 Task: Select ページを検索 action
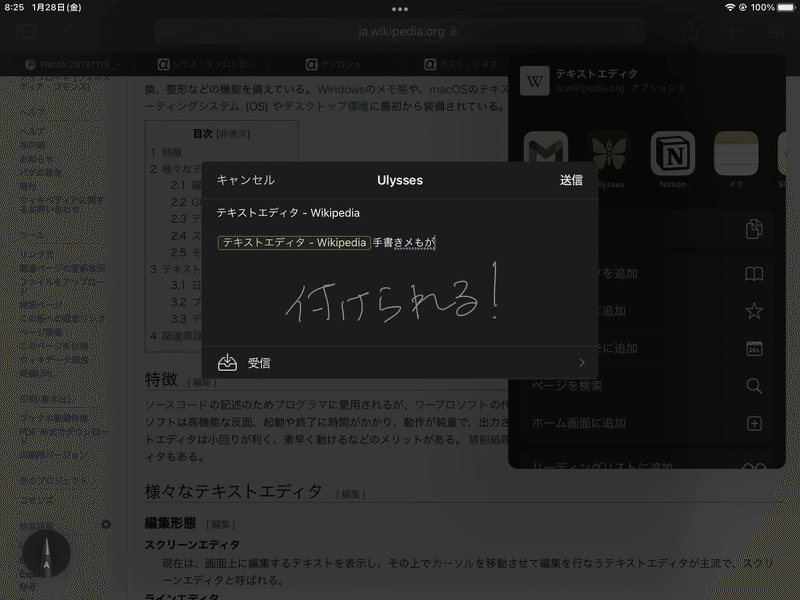[567, 386]
